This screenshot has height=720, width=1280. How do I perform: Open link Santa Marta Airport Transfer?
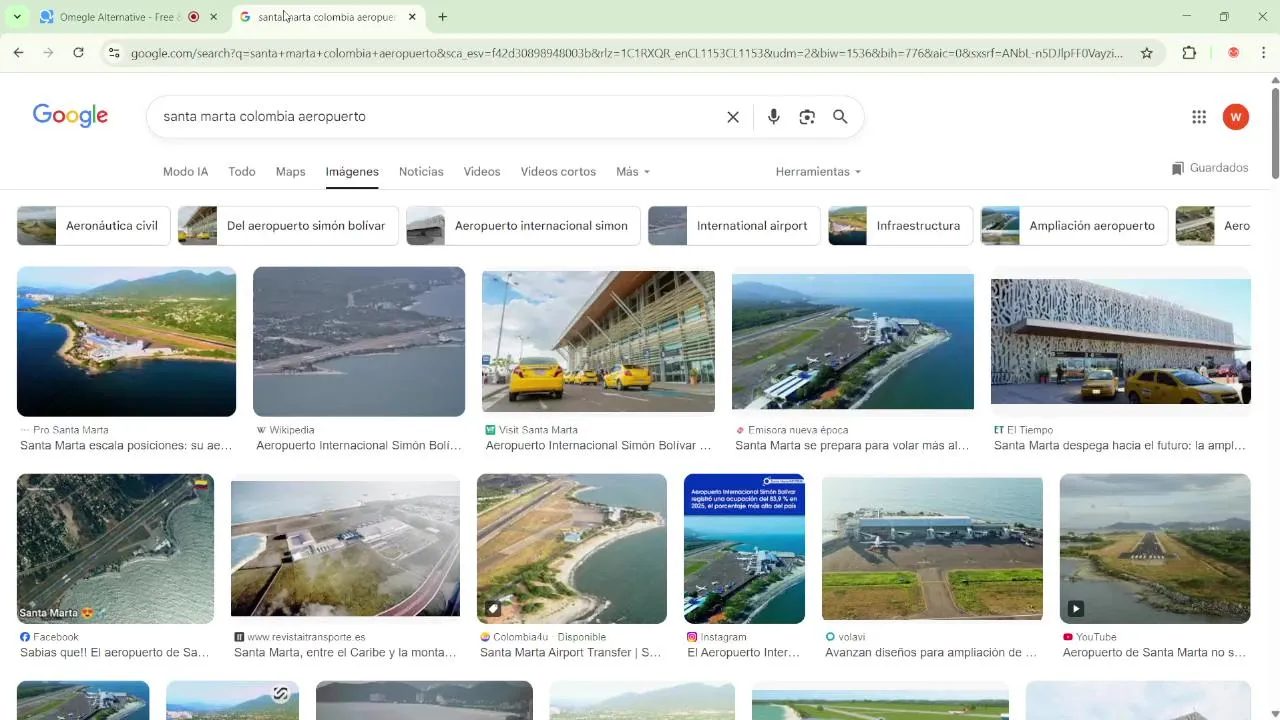pyautogui.click(x=571, y=653)
